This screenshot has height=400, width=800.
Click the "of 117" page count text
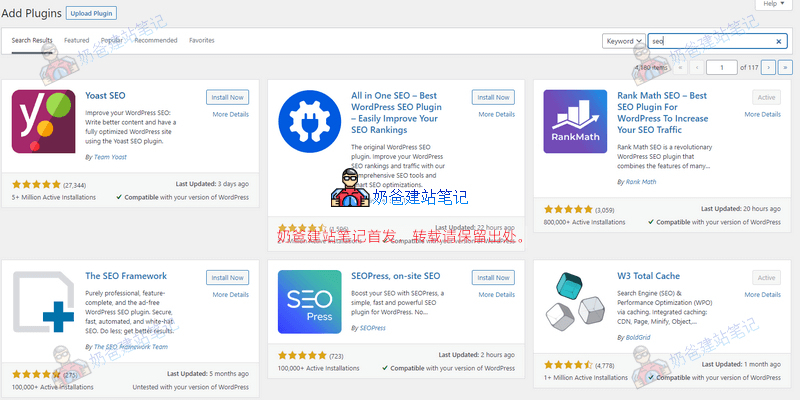(x=749, y=67)
